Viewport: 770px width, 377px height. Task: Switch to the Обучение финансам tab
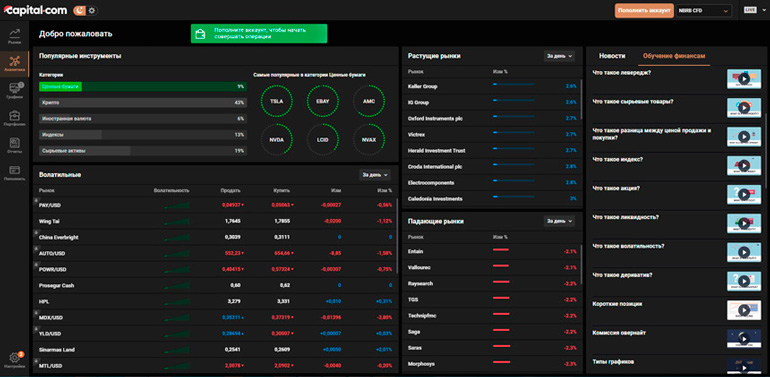coord(674,56)
